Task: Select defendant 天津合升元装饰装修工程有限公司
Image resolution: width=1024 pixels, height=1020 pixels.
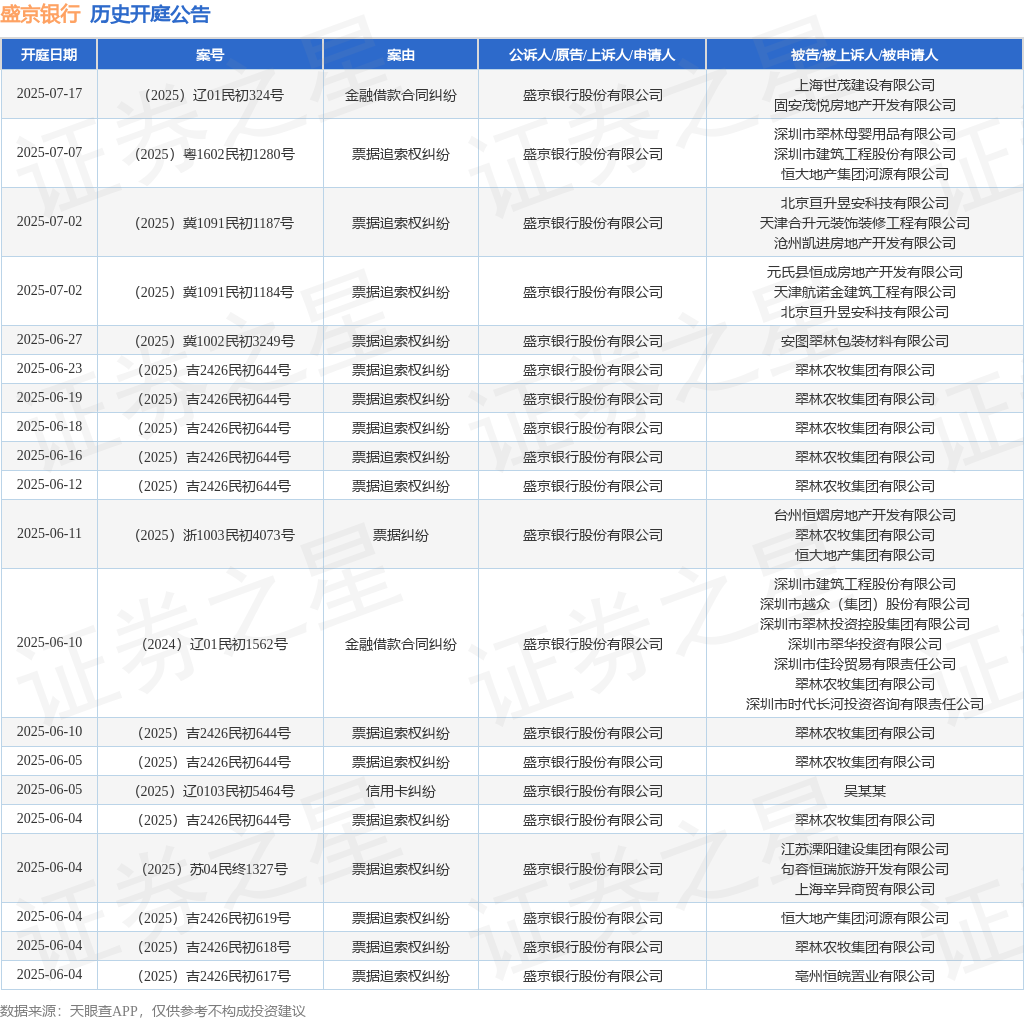Action: pos(864,223)
